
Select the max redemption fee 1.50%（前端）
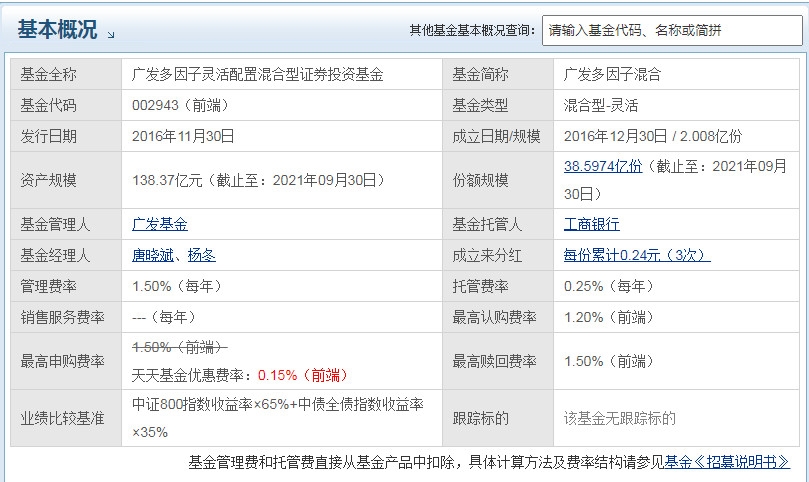610,361
